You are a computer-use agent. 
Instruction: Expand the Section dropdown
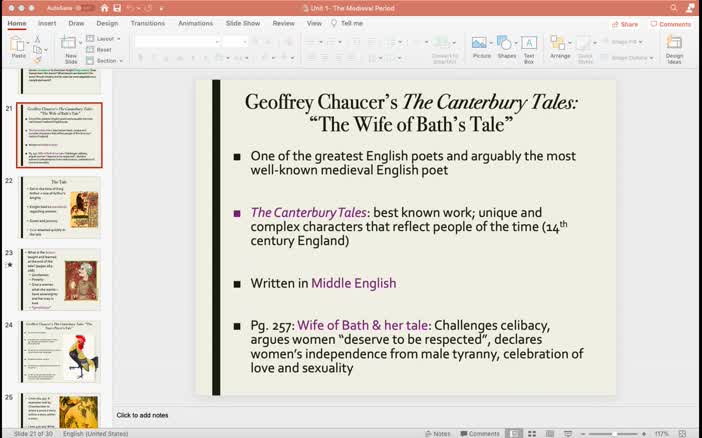tap(104, 60)
